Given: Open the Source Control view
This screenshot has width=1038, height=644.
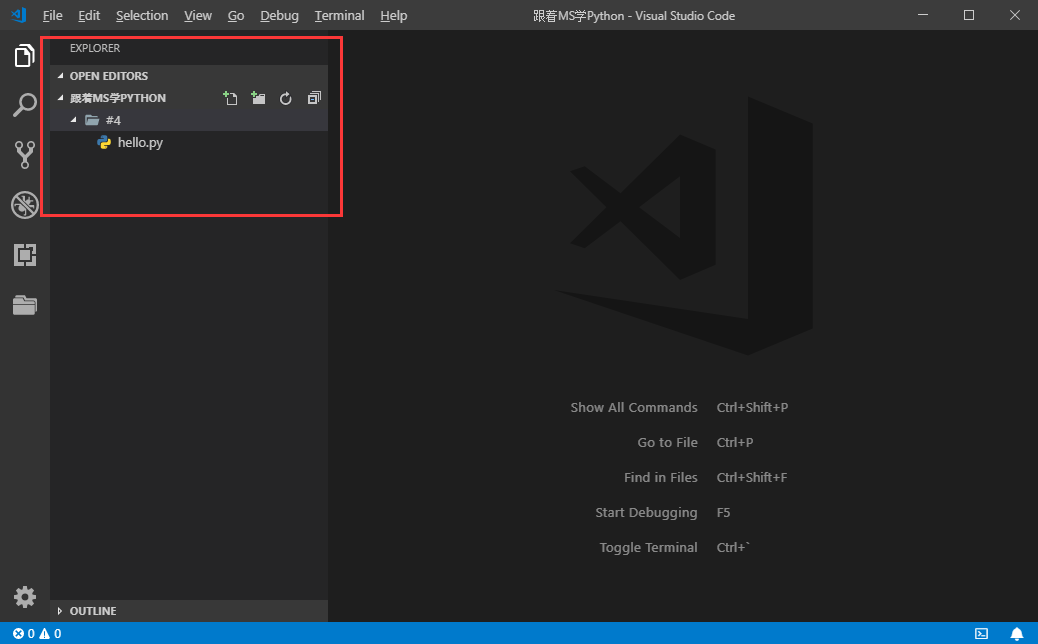Looking at the screenshot, I should pos(24,155).
